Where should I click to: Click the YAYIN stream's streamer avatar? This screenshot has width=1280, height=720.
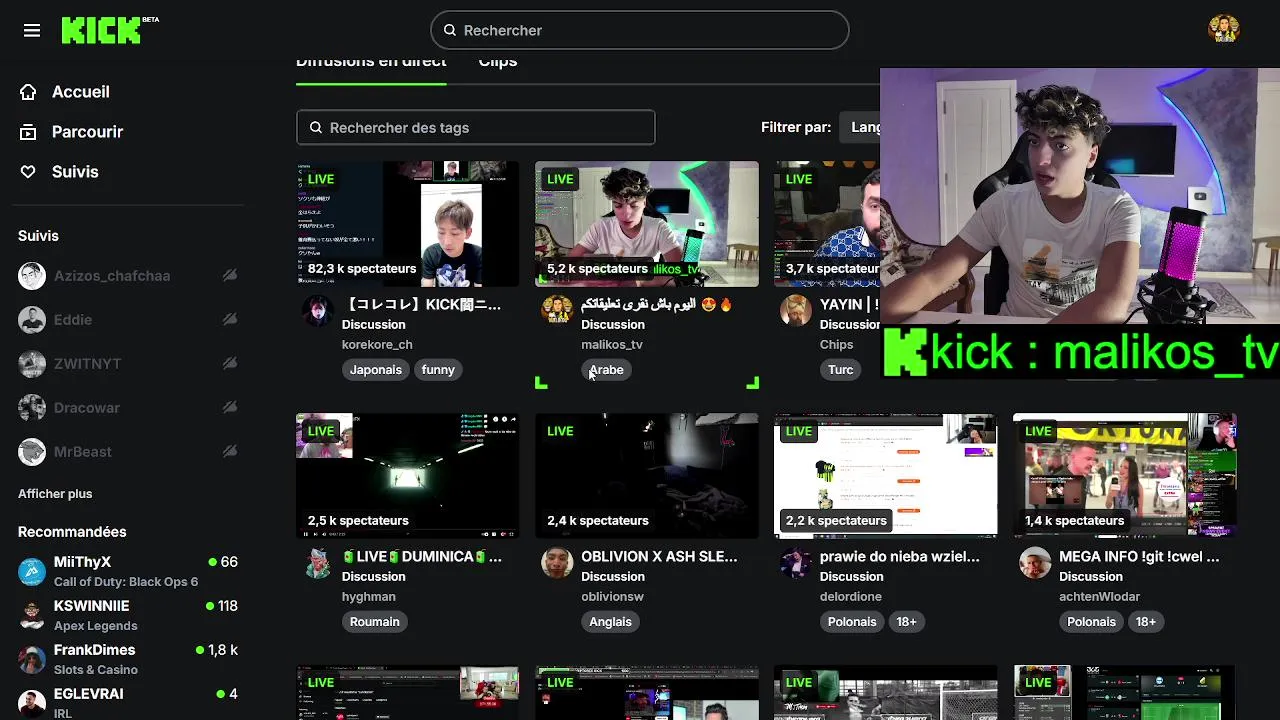[796, 310]
